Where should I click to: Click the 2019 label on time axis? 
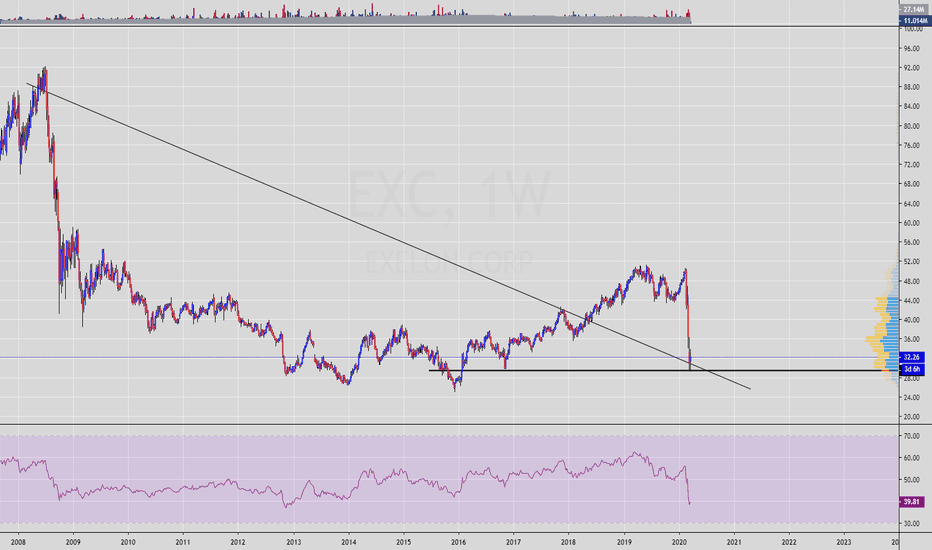(x=624, y=542)
